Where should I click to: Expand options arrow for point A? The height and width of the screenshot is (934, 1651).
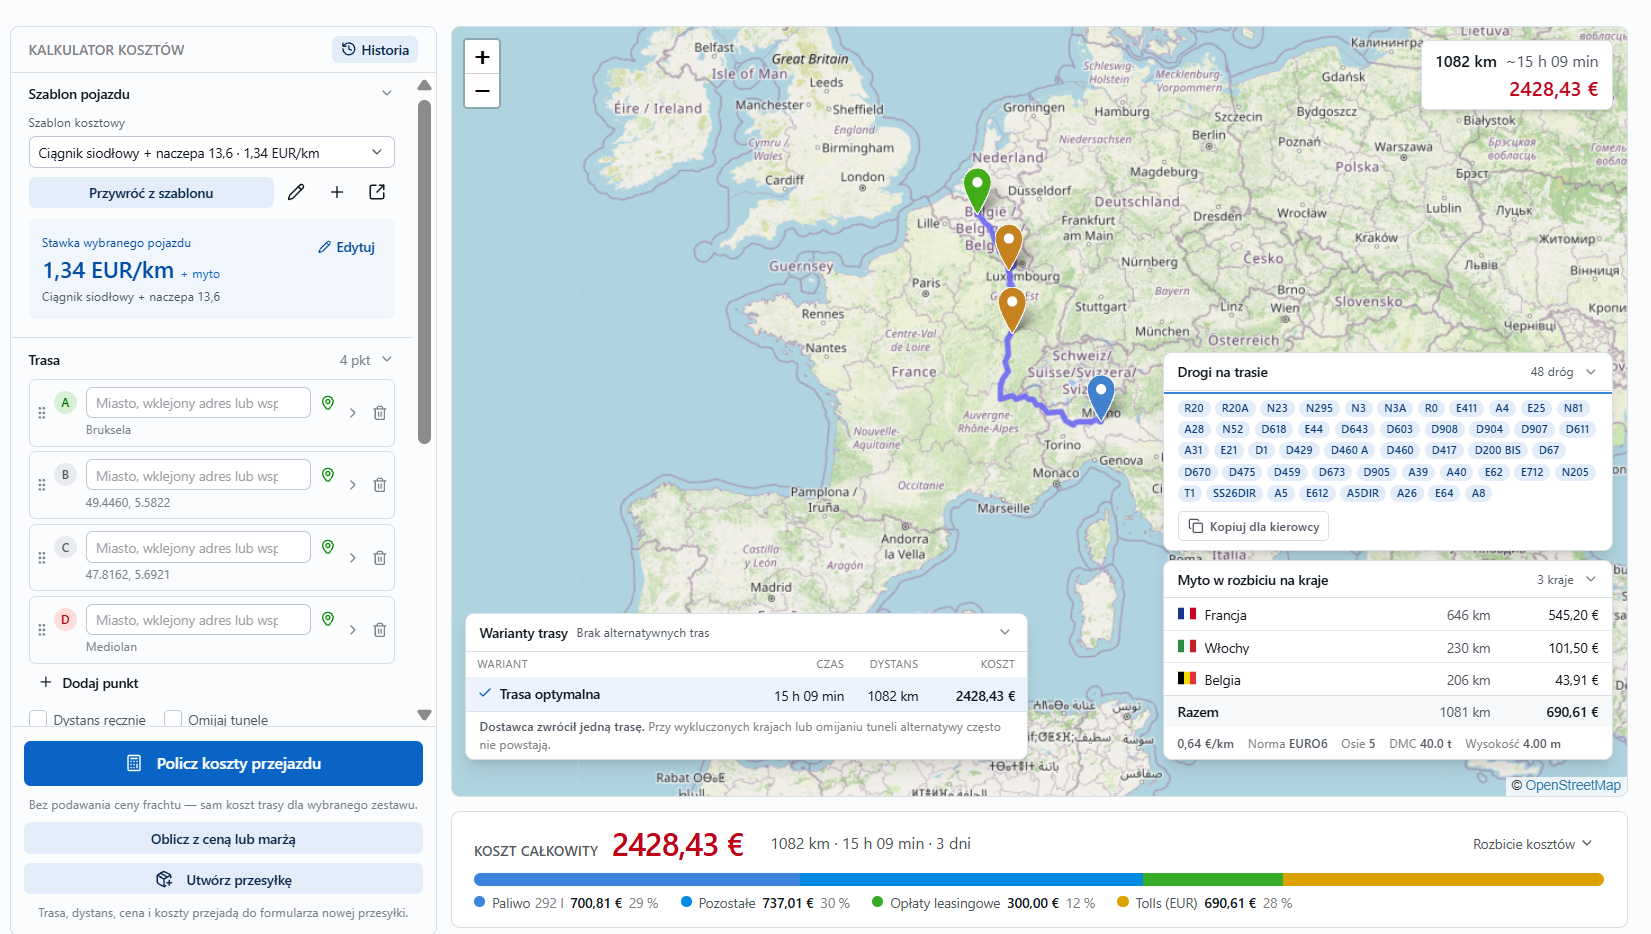coord(353,413)
